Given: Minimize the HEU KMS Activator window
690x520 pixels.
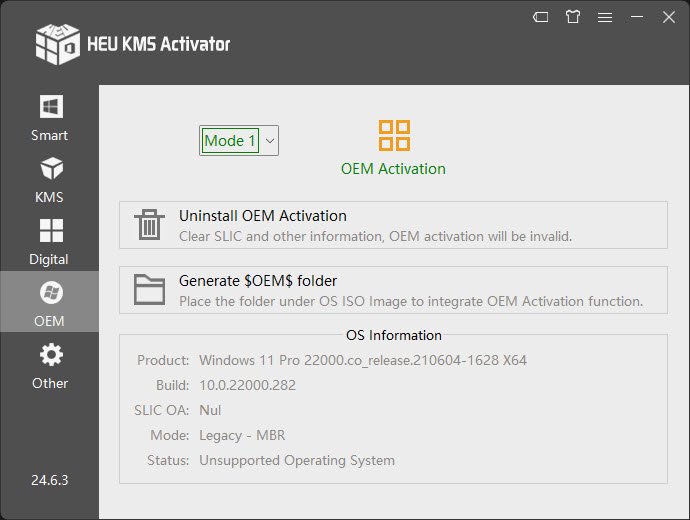Looking at the screenshot, I should 637,17.
